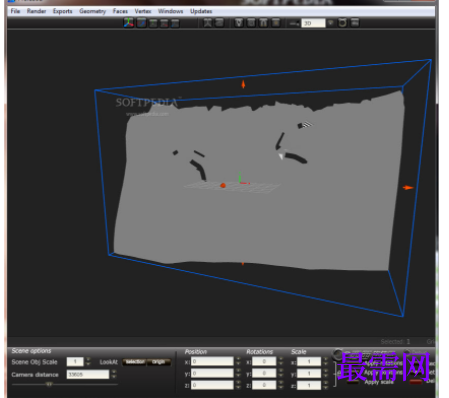Click the first icon in the middle toolbar group
The height and width of the screenshot is (398, 449).
[x=208, y=23]
